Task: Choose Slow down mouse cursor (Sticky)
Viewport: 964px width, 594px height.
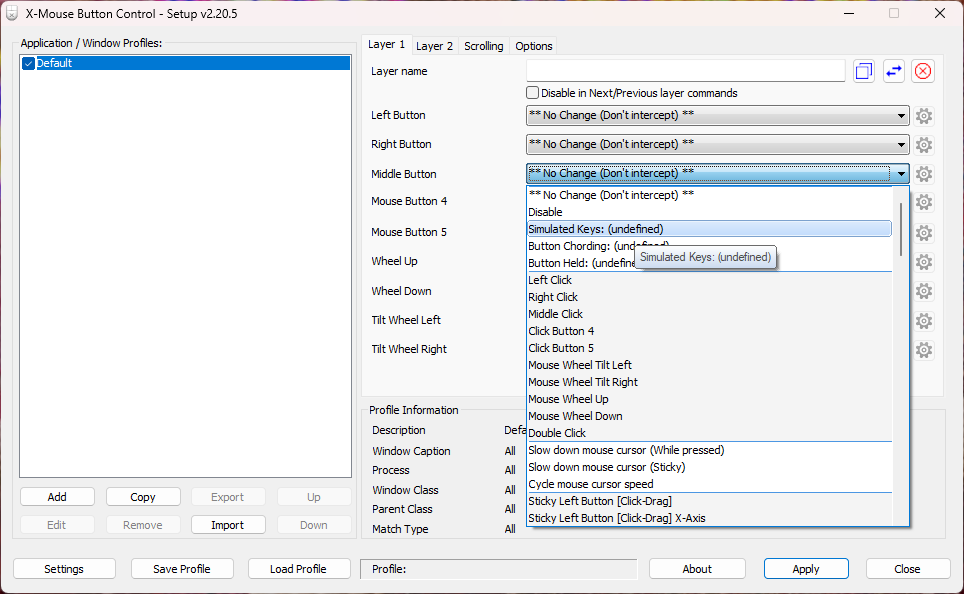Action: (x=709, y=467)
